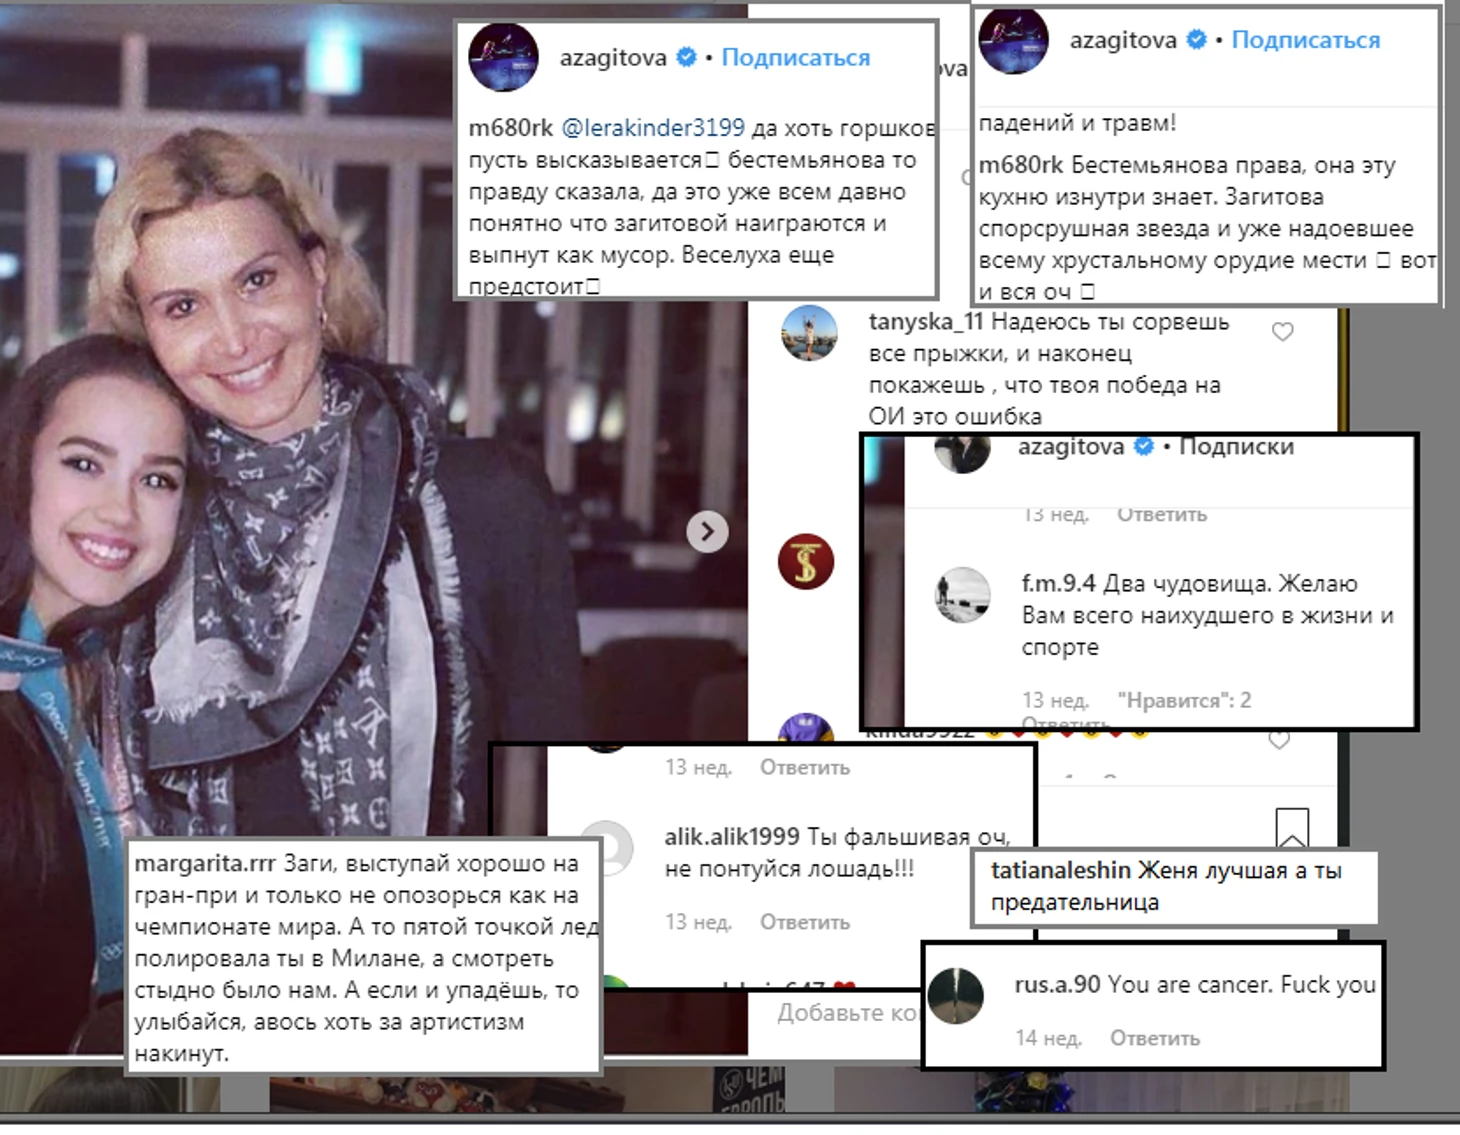This screenshot has height=1135, width=1460.
Task: Open rus.a.90 profile avatar
Action: [x=957, y=996]
